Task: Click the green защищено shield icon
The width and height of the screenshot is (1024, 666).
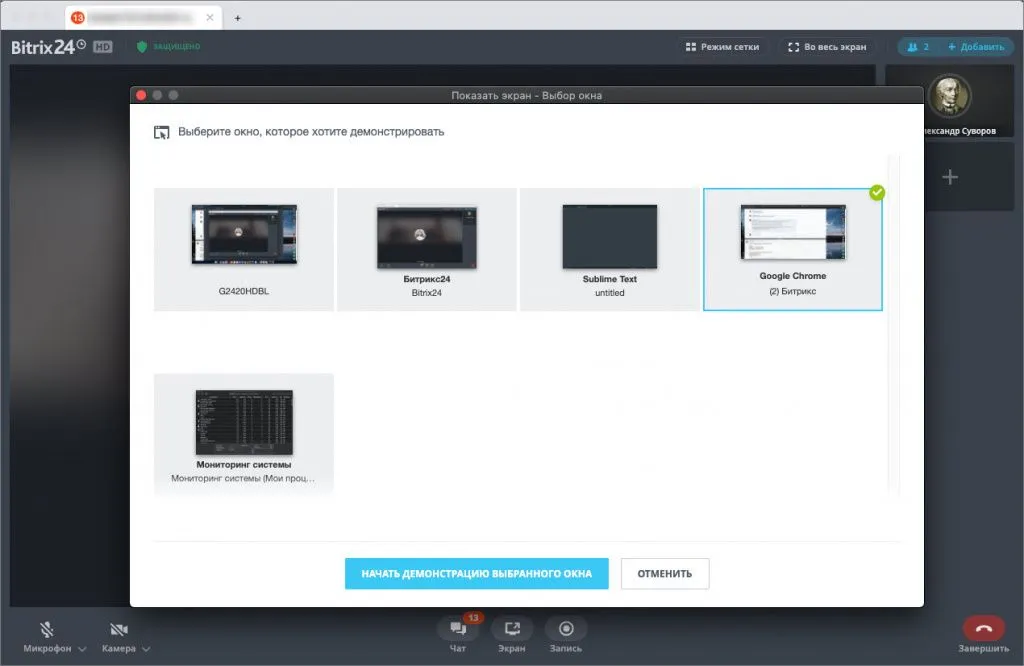Action: point(142,47)
